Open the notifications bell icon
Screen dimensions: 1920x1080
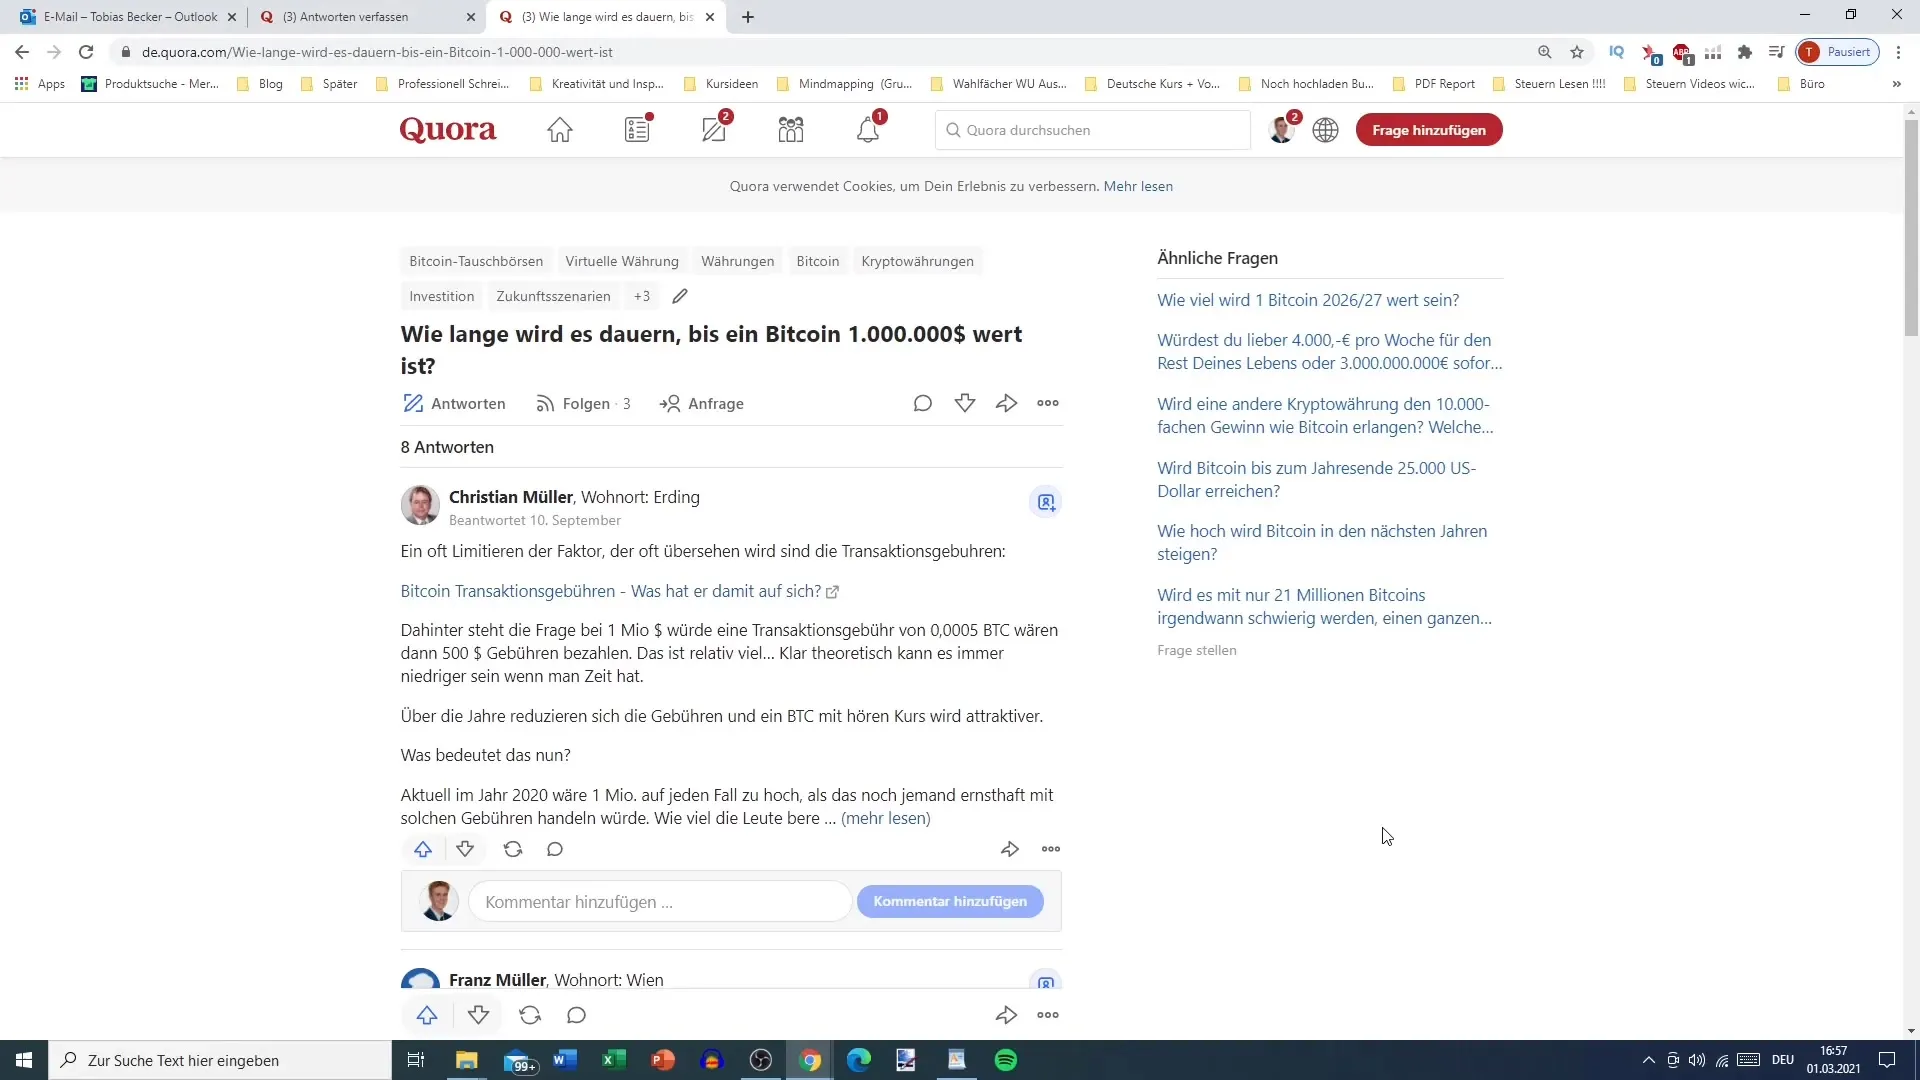click(x=868, y=129)
